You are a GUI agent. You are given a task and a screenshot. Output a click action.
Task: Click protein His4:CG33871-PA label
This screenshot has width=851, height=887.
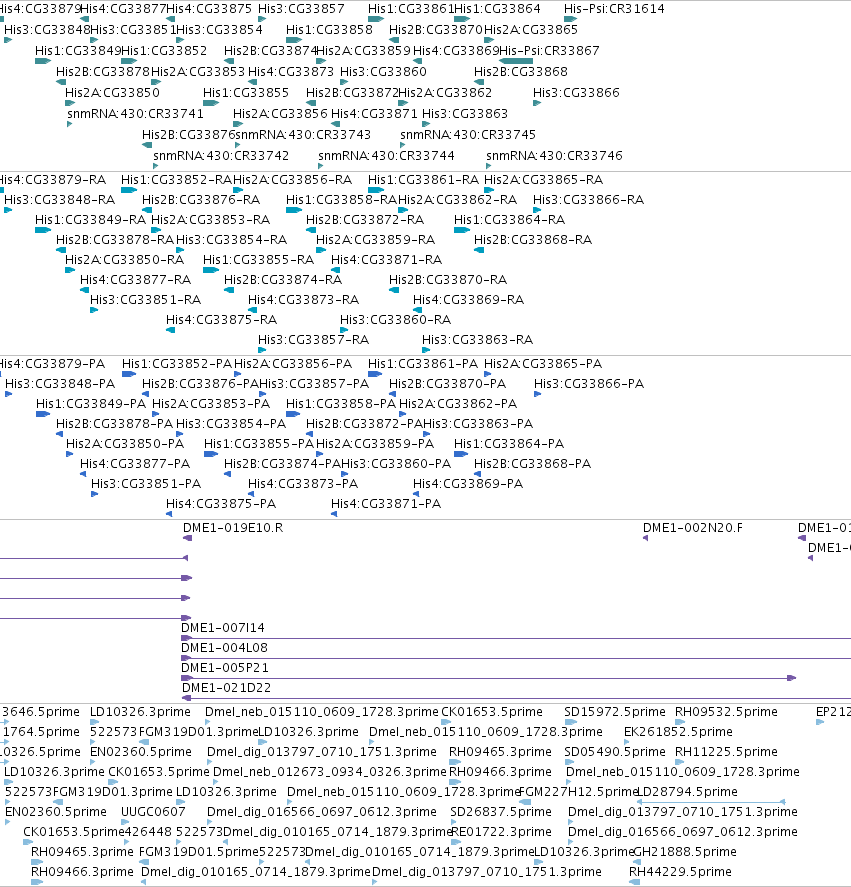386,503
